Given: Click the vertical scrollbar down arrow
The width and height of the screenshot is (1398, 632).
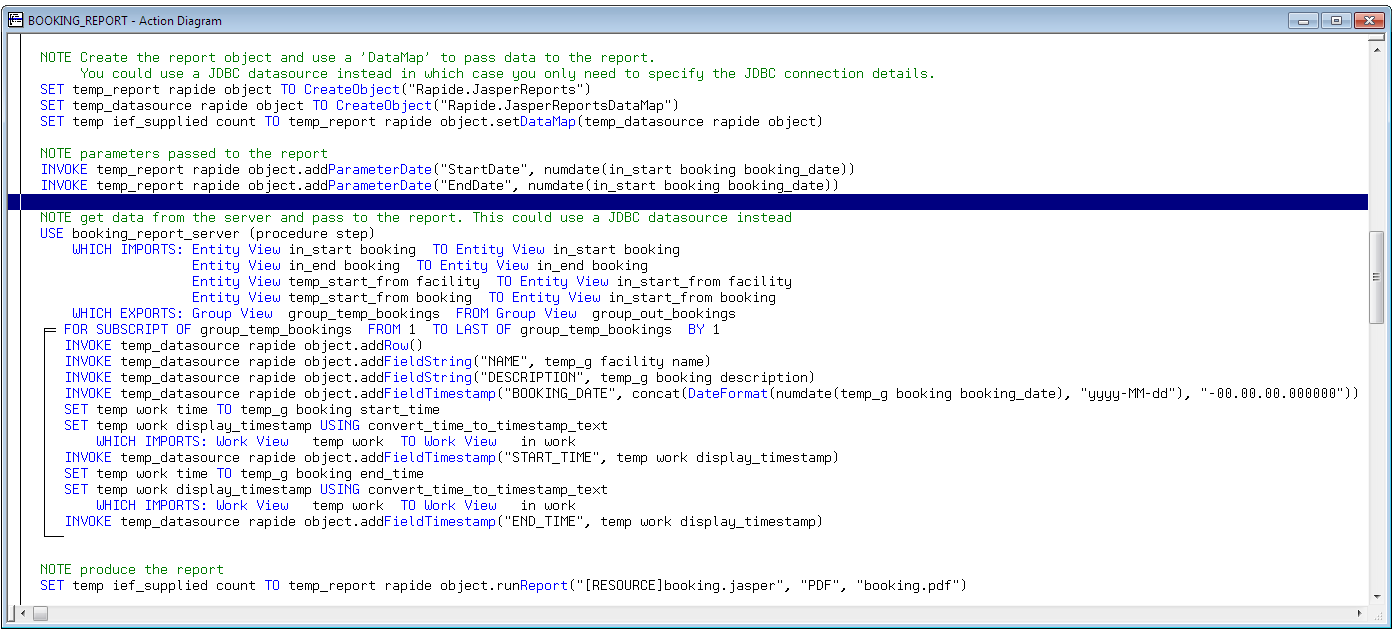Looking at the screenshot, I should (1377, 596).
